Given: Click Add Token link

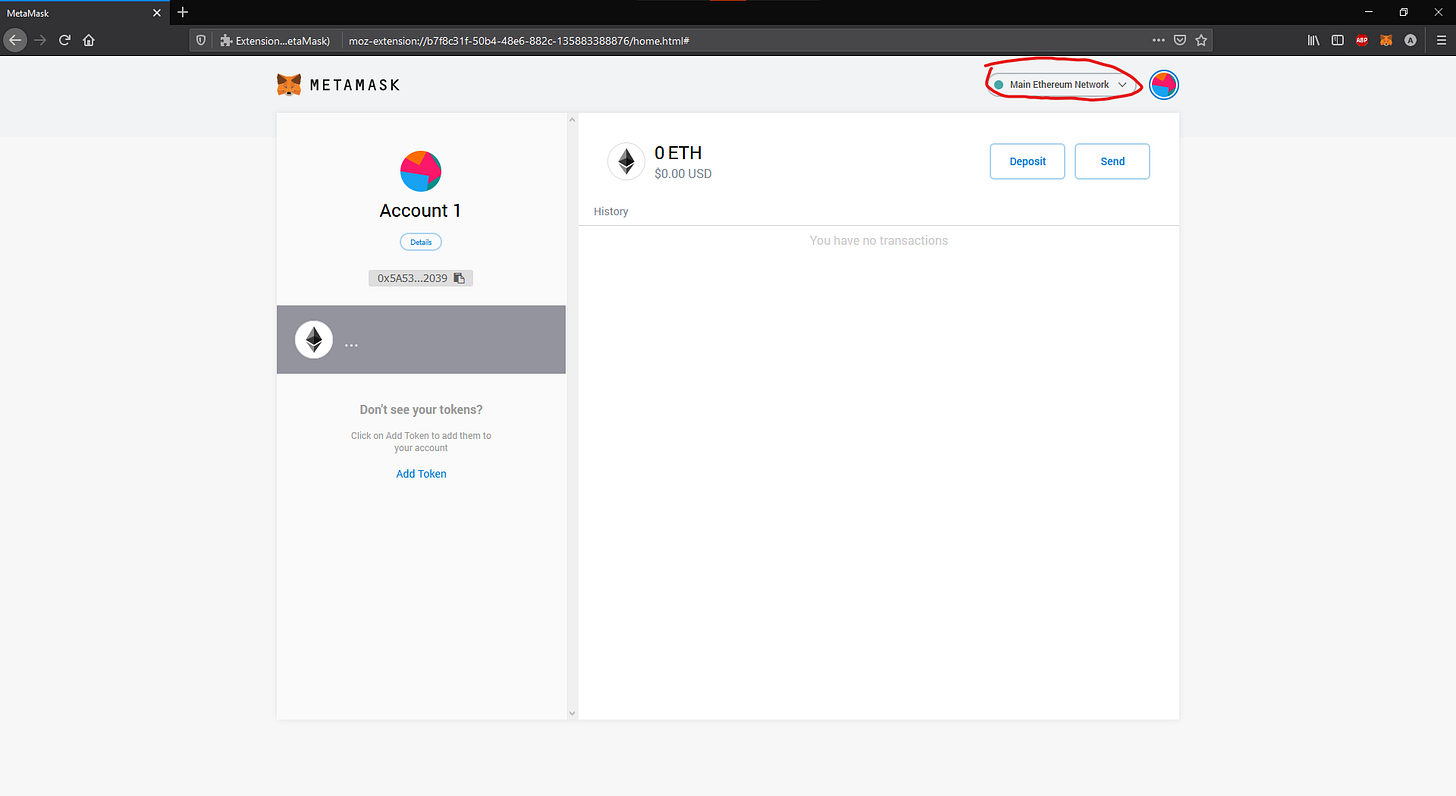Looking at the screenshot, I should pyautogui.click(x=421, y=474).
